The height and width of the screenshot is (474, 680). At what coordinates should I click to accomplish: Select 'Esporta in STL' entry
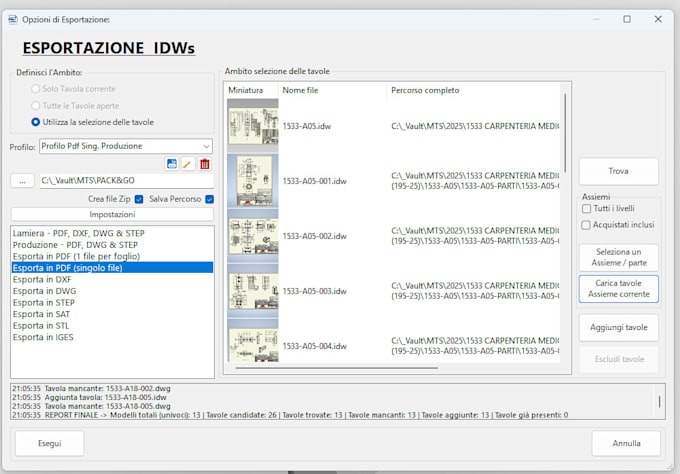tap(112, 326)
